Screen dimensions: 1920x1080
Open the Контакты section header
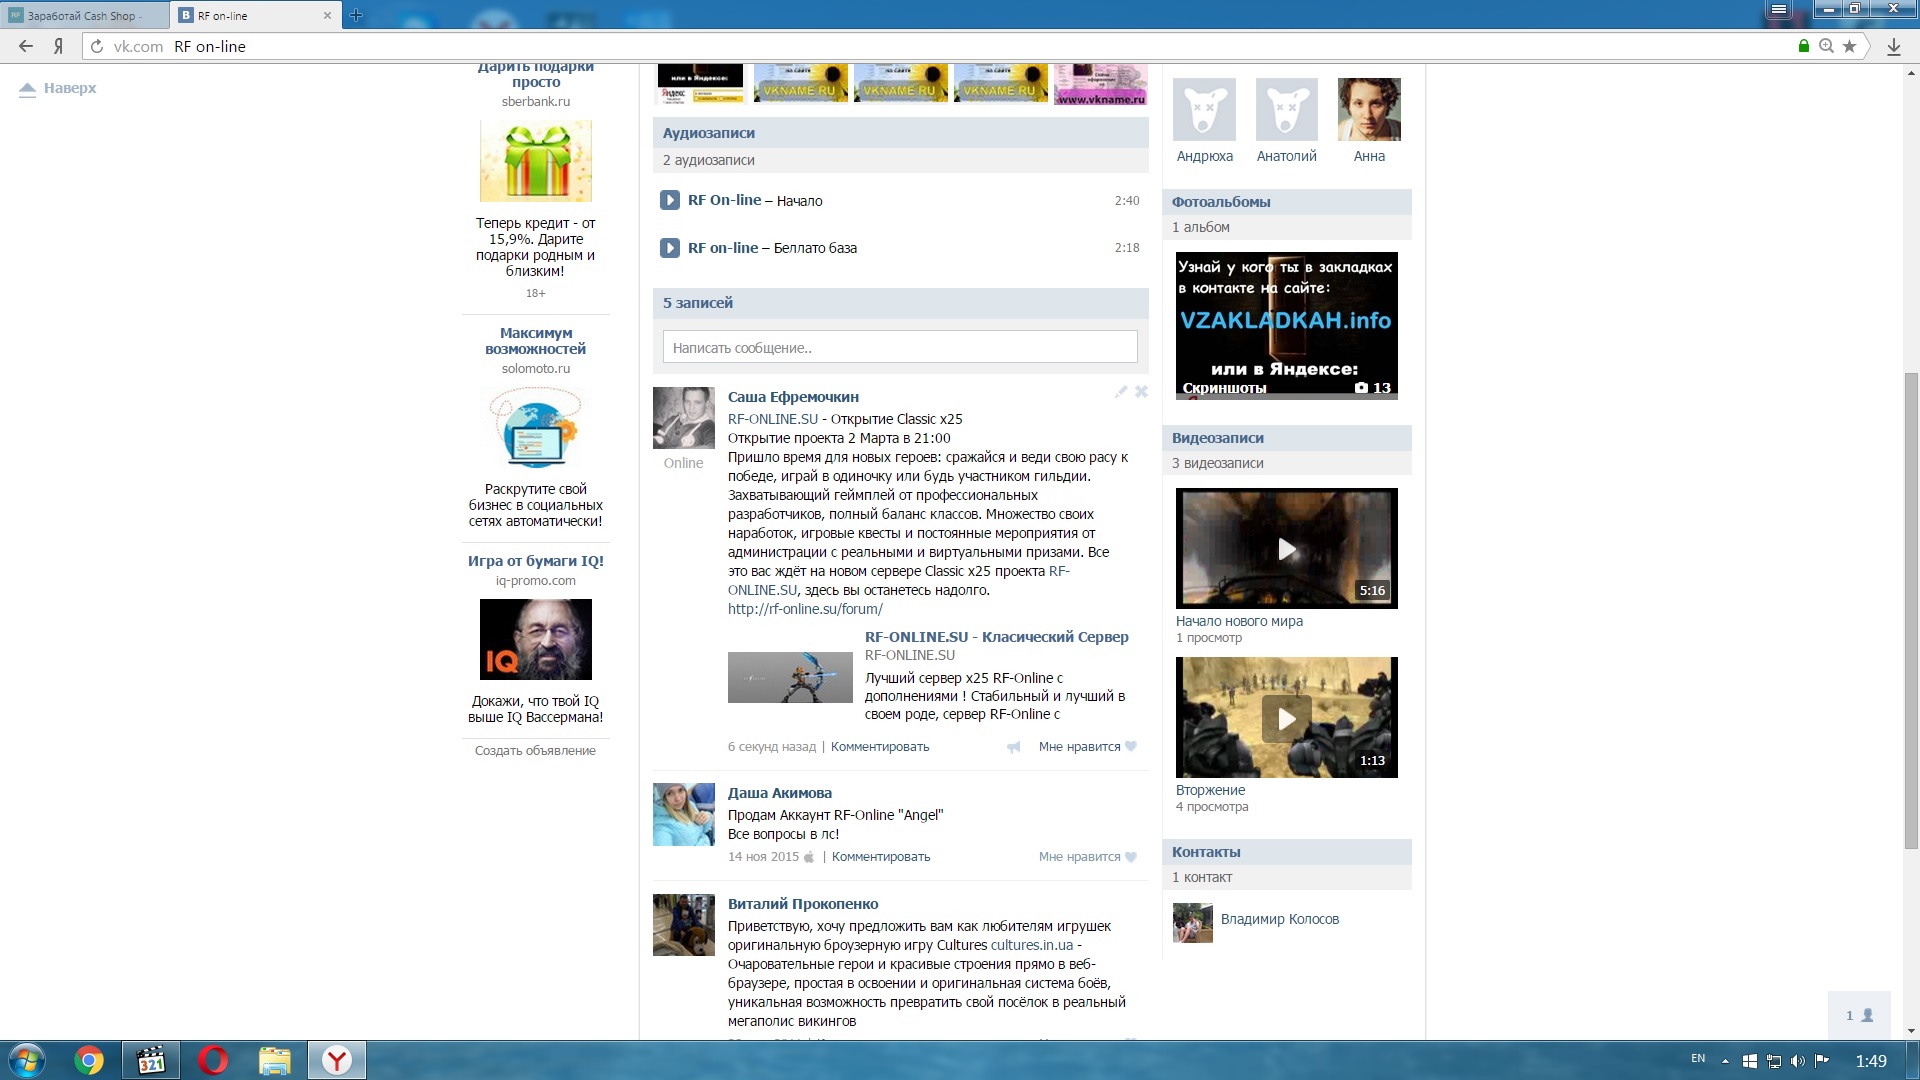click(x=1286, y=852)
